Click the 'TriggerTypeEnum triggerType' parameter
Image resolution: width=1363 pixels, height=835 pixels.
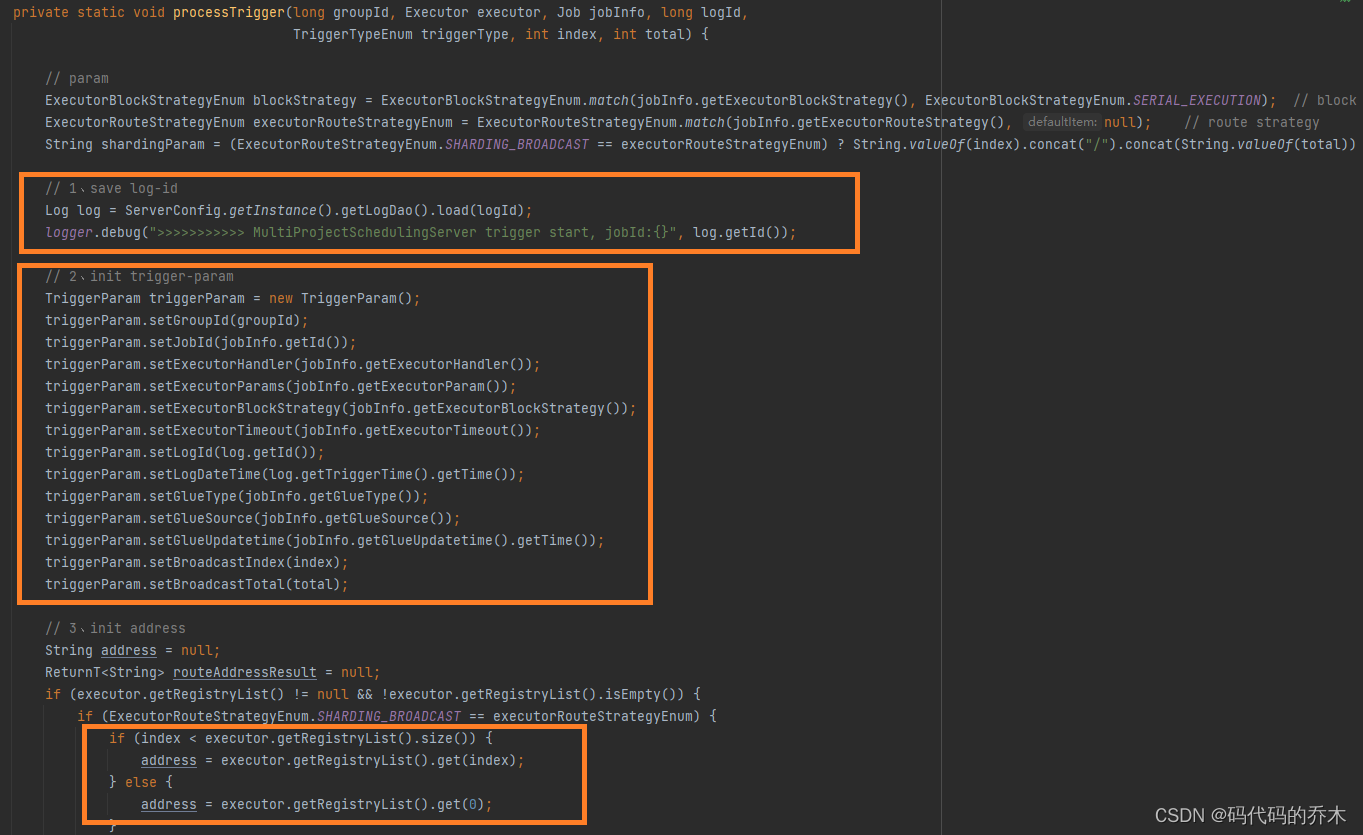click(402, 34)
